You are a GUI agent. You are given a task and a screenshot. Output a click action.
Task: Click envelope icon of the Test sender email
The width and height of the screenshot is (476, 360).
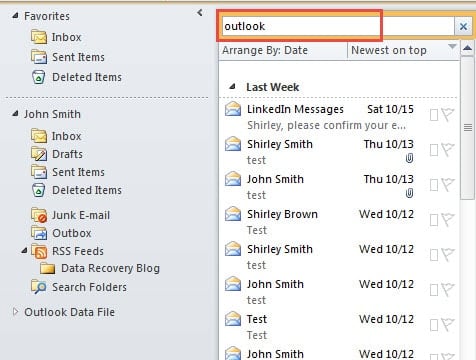coord(233,319)
